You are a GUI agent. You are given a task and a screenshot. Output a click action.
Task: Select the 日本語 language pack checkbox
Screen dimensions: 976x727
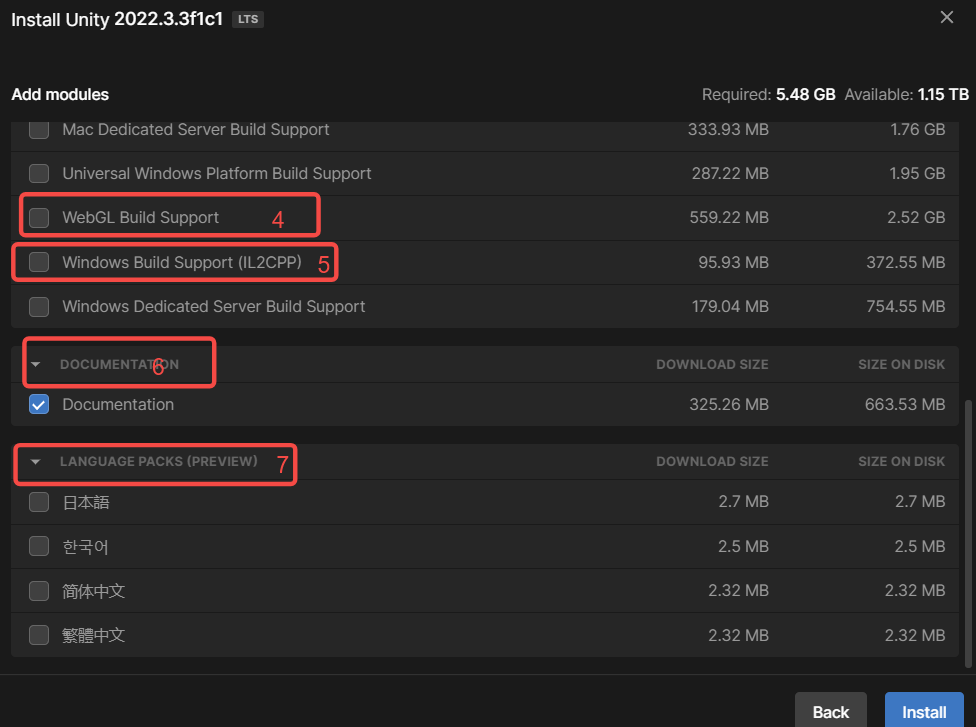click(x=39, y=502)
